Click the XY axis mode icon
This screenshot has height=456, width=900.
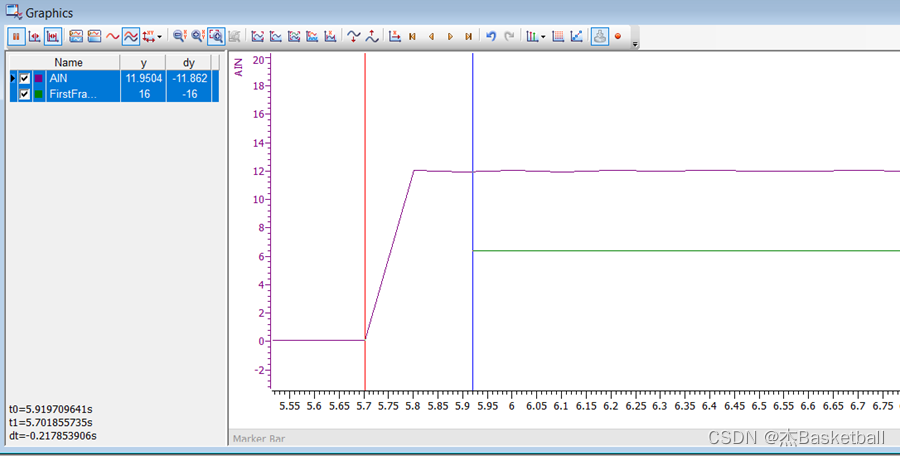click(149, 36)
